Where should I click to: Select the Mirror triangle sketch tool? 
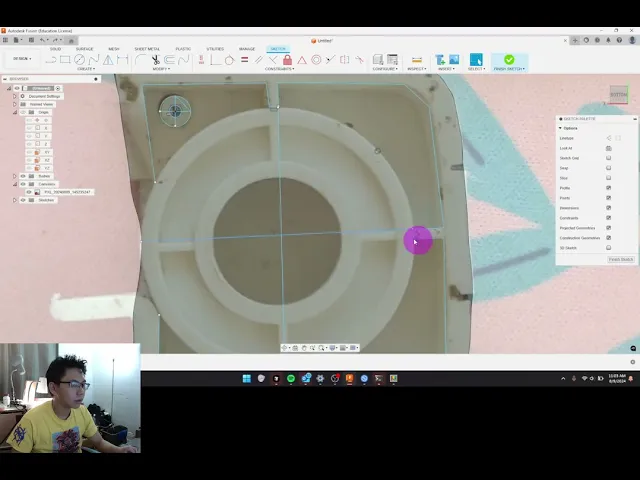click(108, 60)
